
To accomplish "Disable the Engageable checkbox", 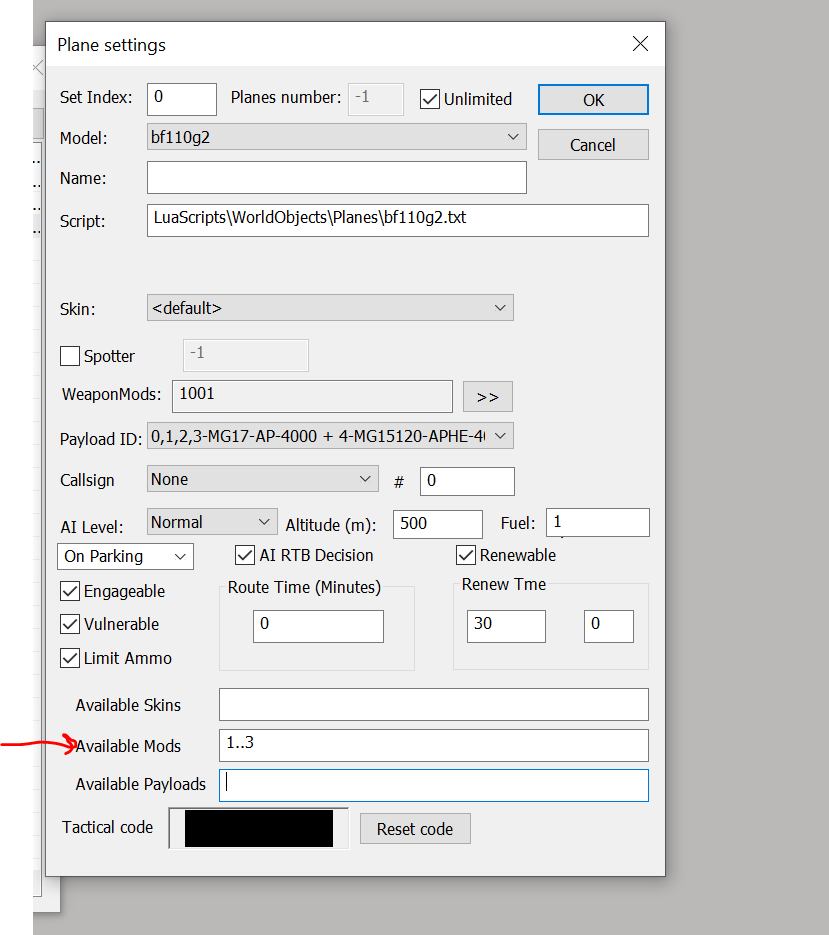I will click(70, 591).
